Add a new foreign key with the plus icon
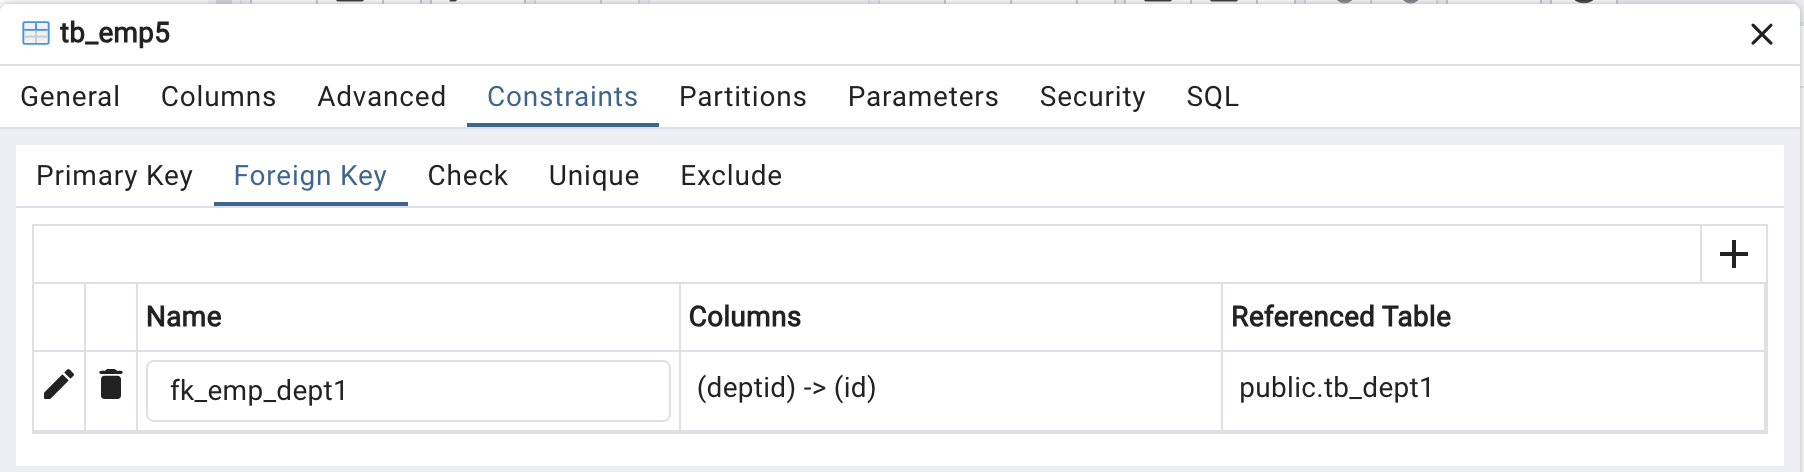1804x472 pixels. (1733, 254)
